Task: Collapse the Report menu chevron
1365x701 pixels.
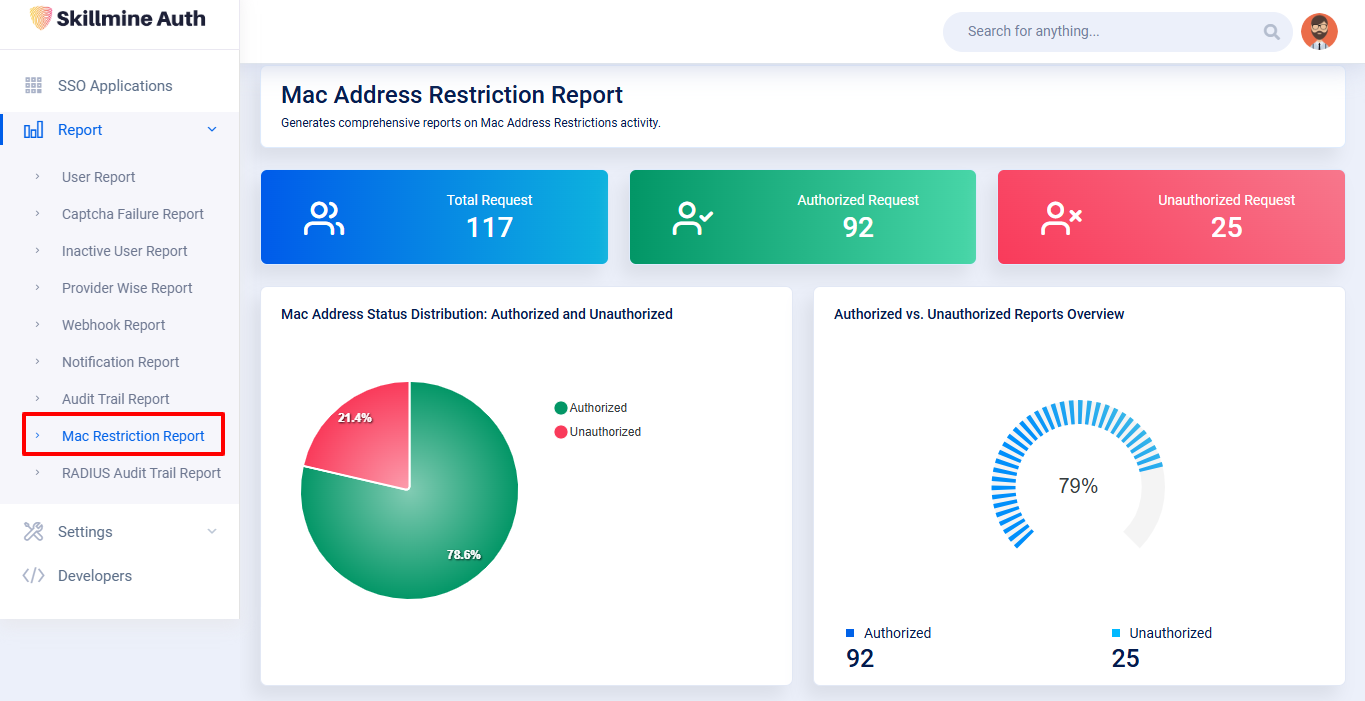Action: (211, 130)
